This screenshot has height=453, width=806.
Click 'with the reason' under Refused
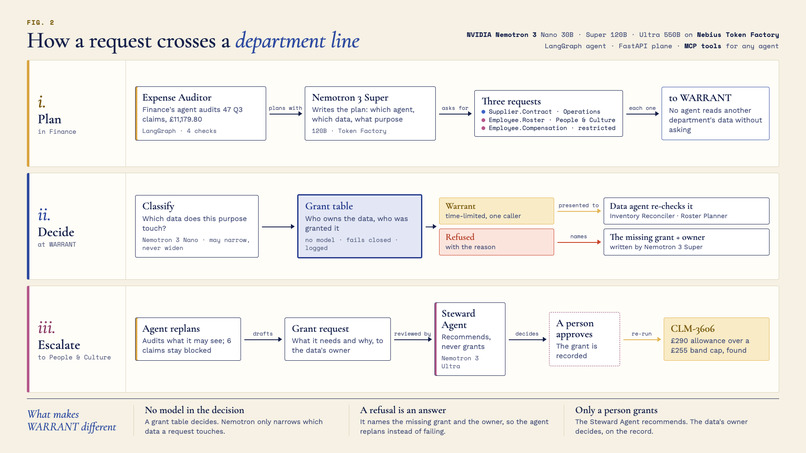(470, 247)
